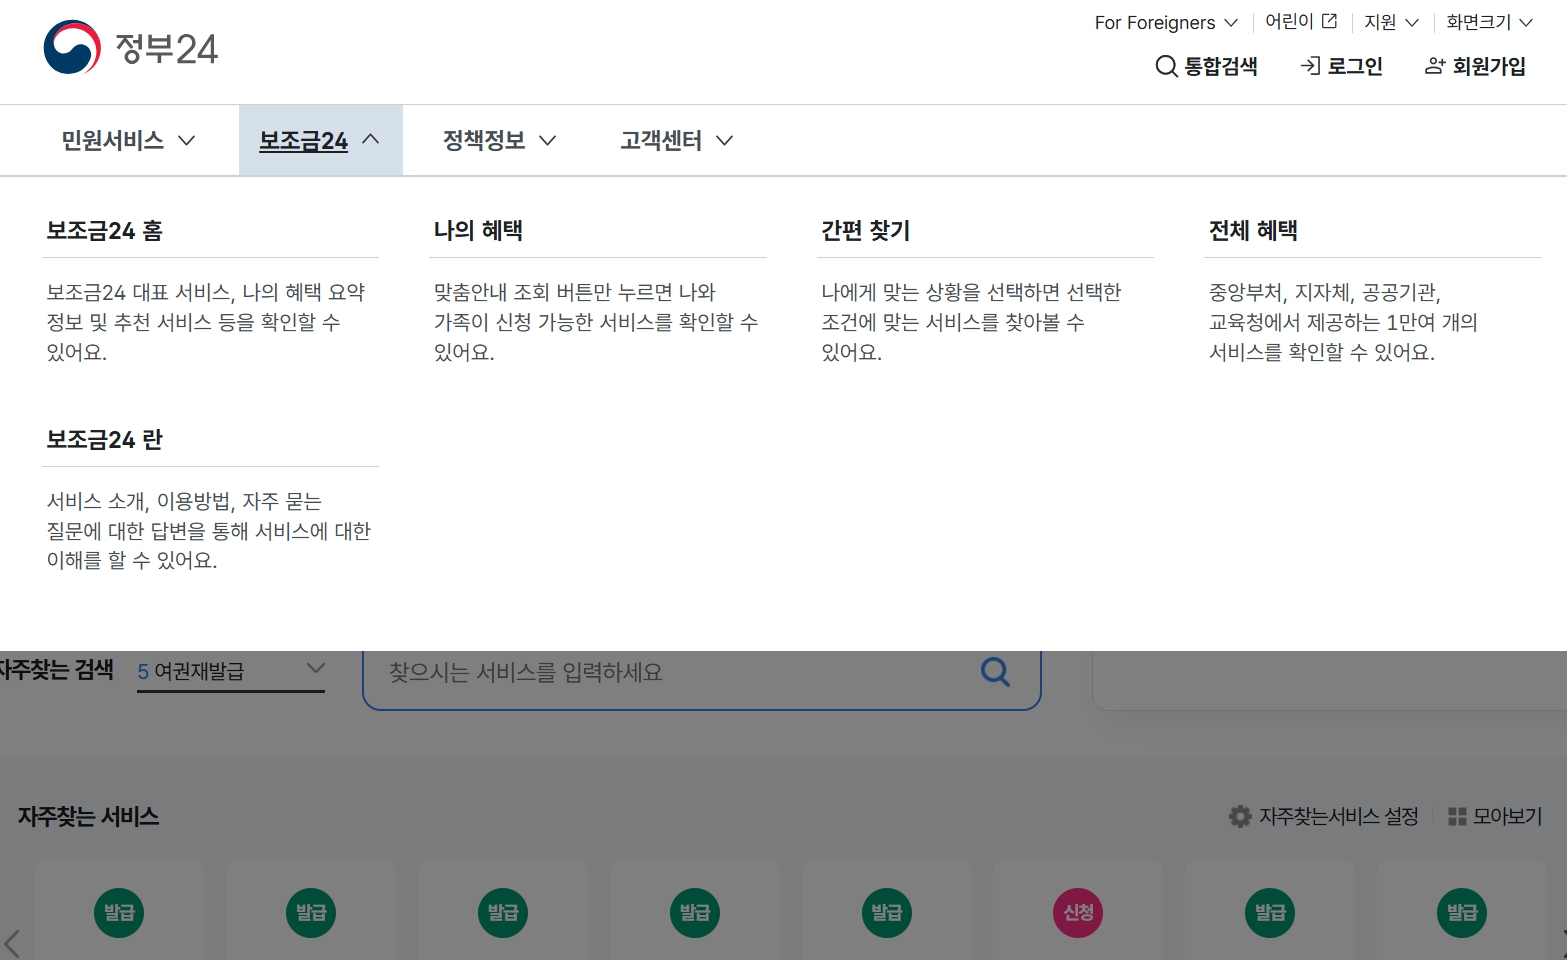Image resolution: width=1567 pixels, height=960 pixels.
Task: Open the 고객센터 menu
Action: [677, 140]
